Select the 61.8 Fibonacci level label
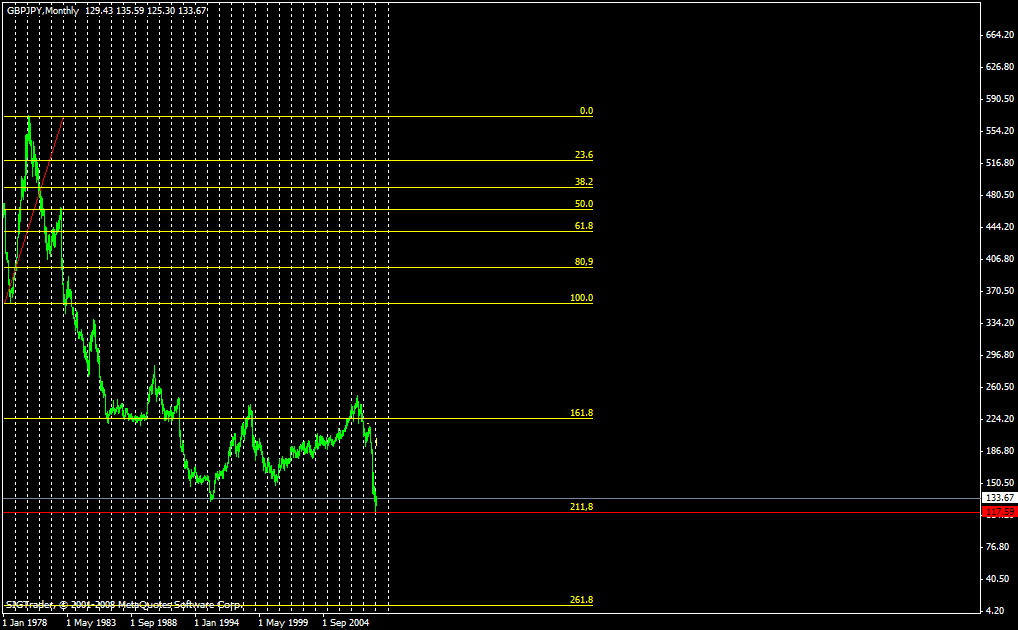This screenshot has height=630, width=1018. [x=584, y=226]
